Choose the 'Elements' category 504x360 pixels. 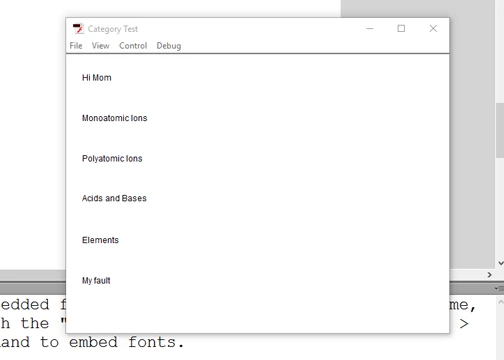click(x=100, y=240)
